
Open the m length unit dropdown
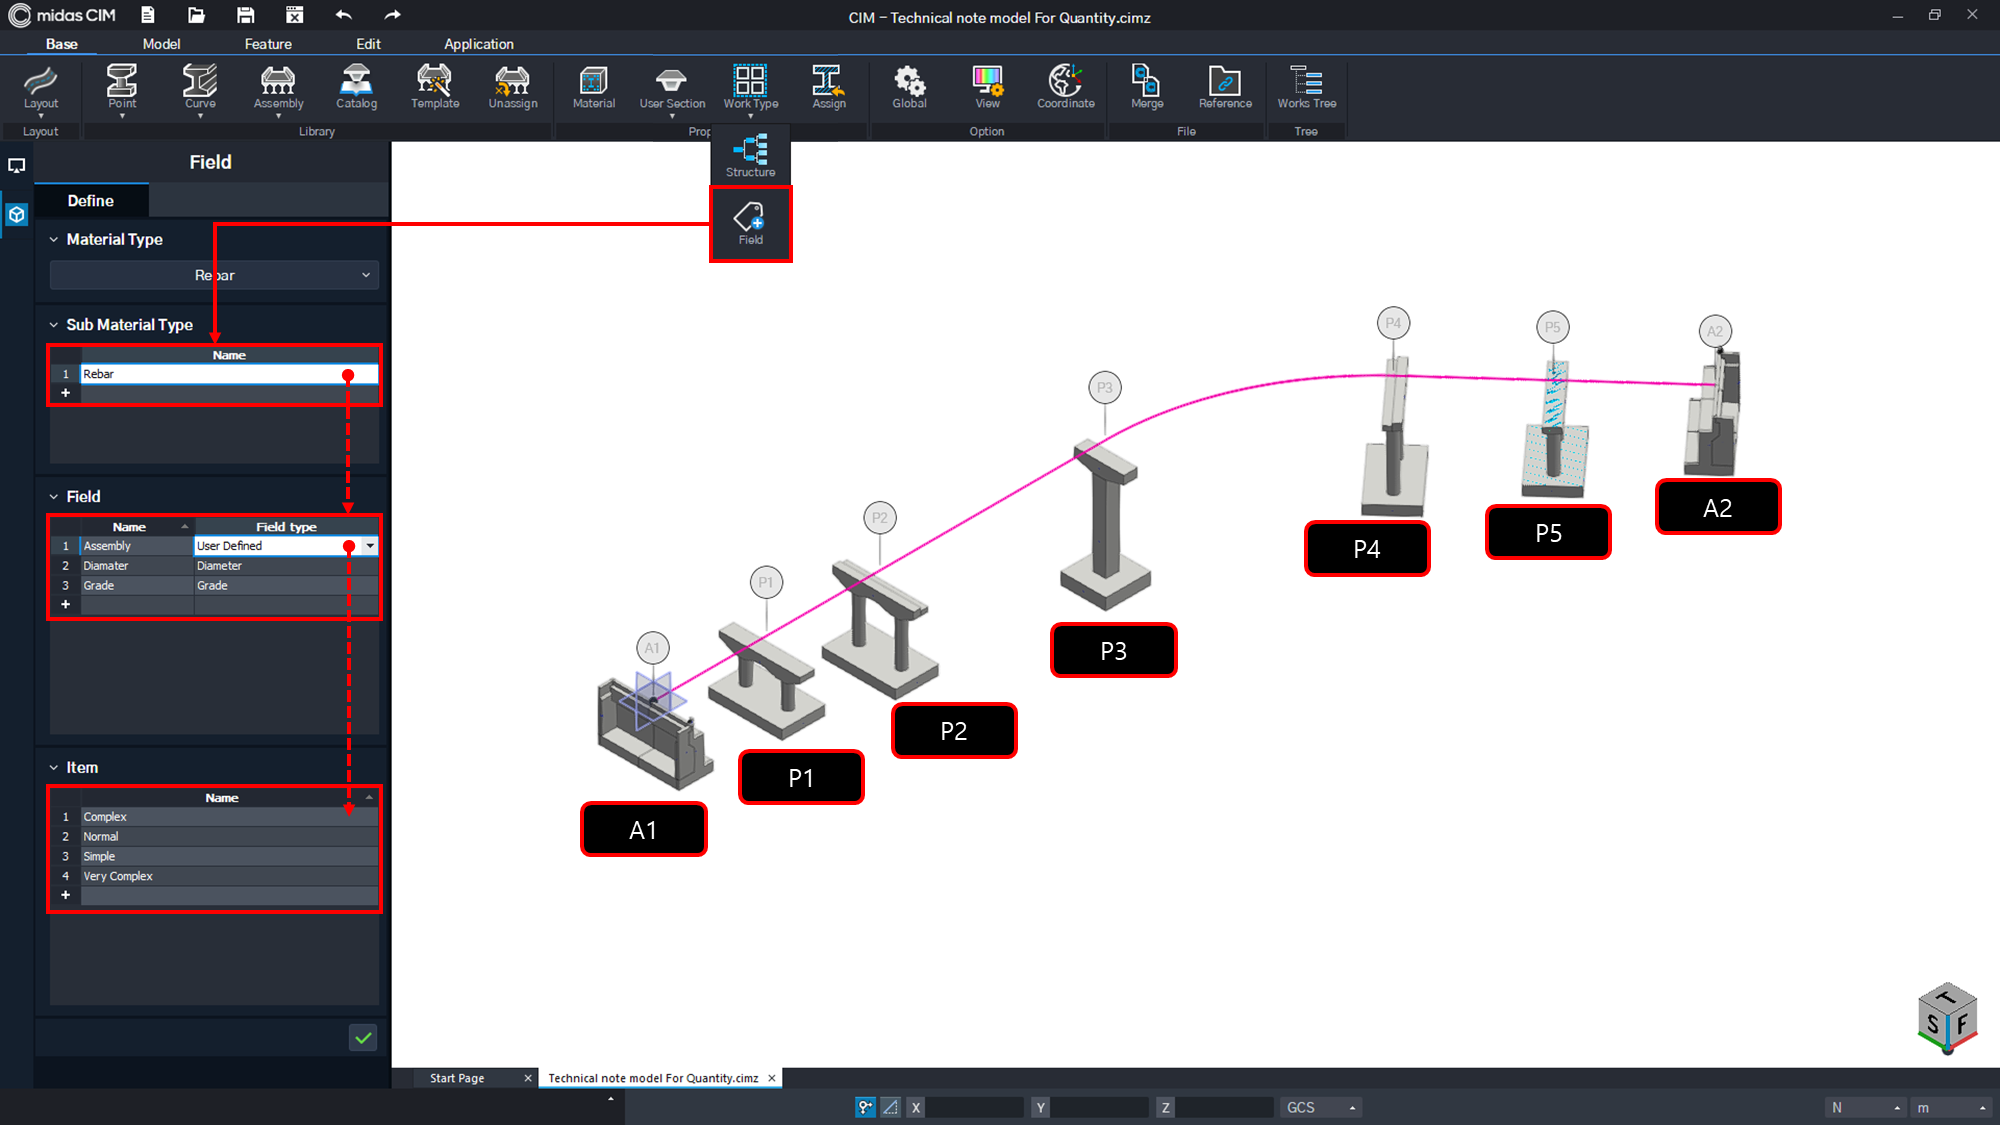tap(1950, 1107)
